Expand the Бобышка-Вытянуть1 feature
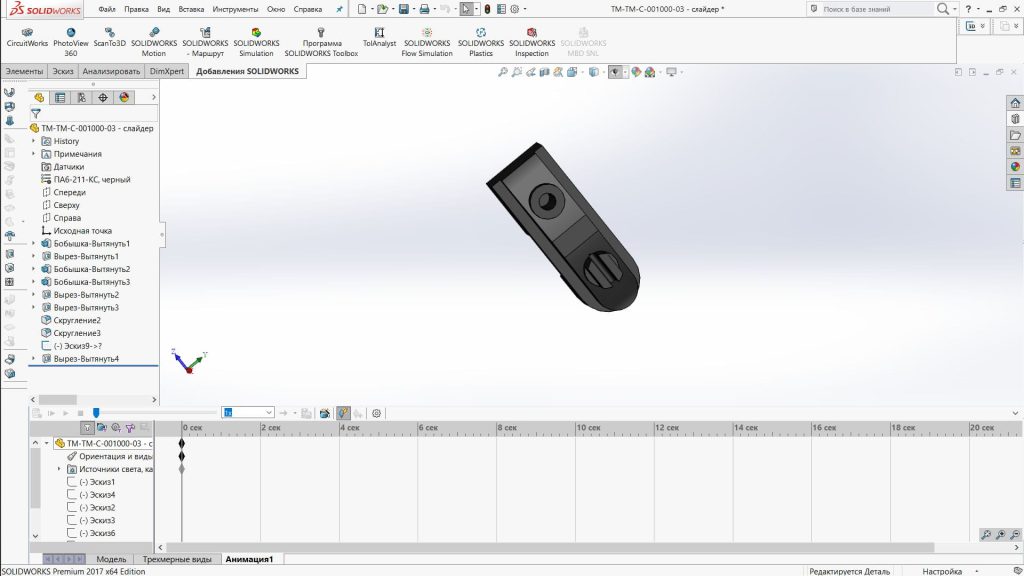This screenshot has height=576, width=1024. click(x=34, y=243)
